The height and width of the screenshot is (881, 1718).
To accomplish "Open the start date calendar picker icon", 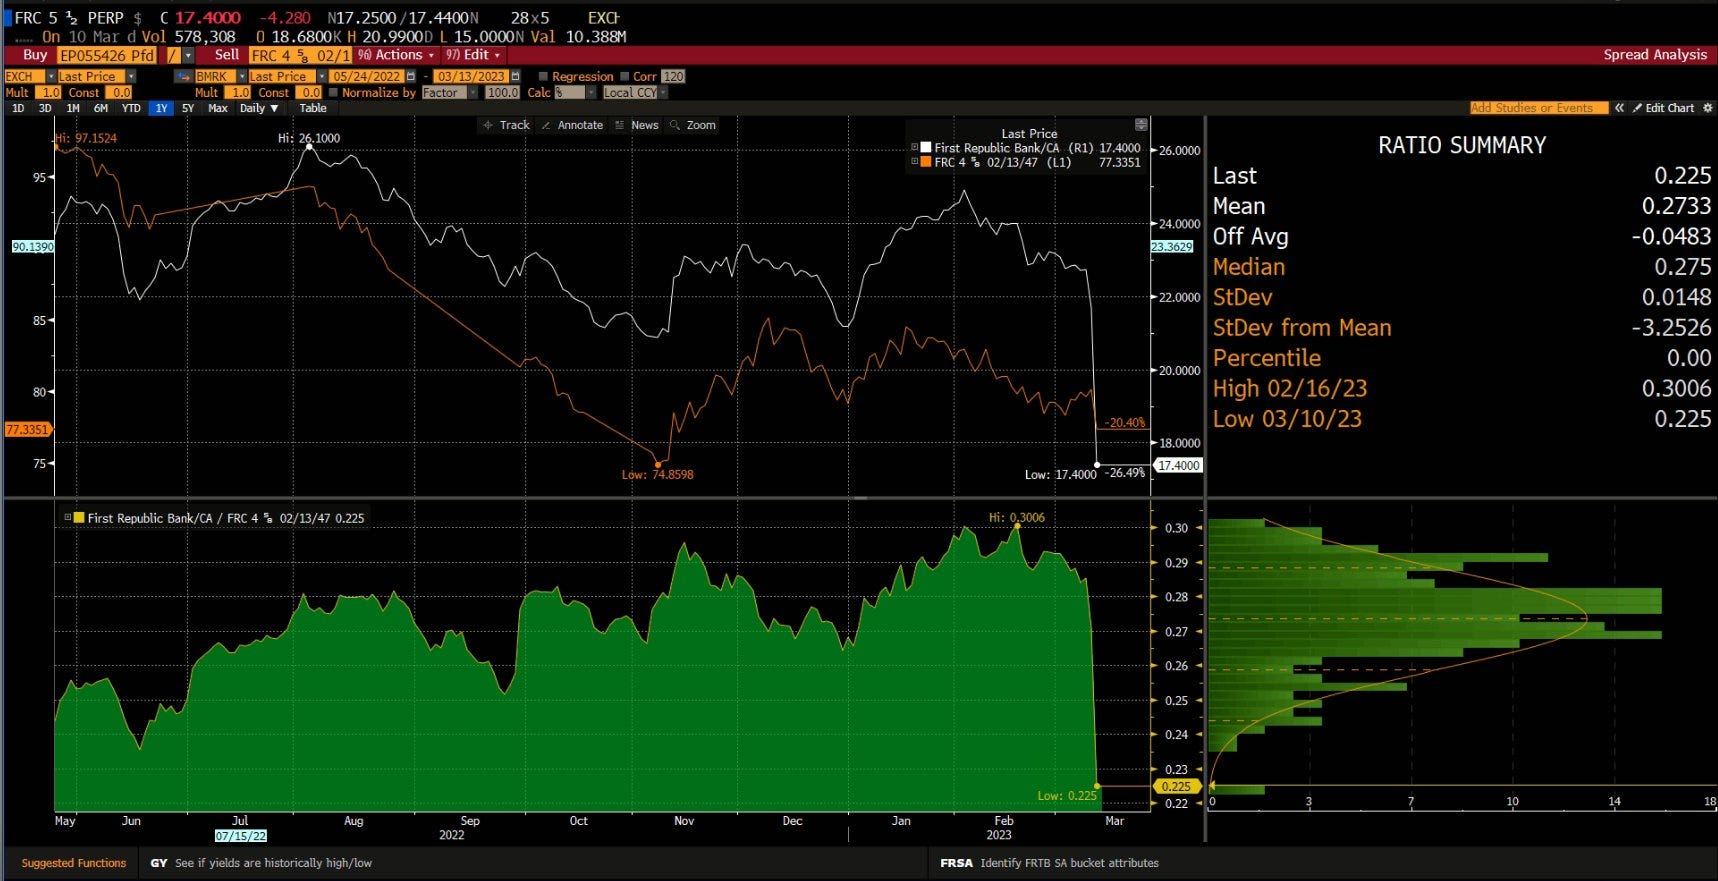I will [410, 76].
